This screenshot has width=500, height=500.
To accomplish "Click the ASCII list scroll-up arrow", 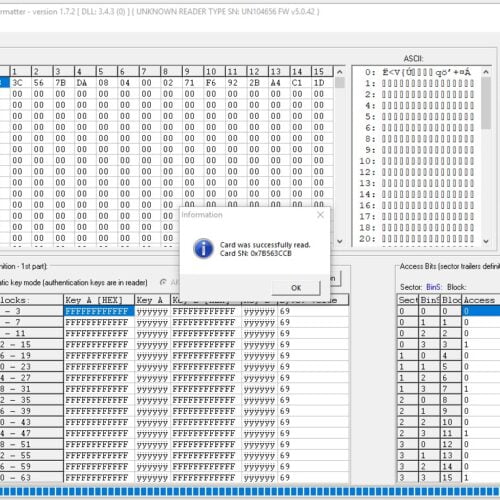I will (x=486, y=72).
